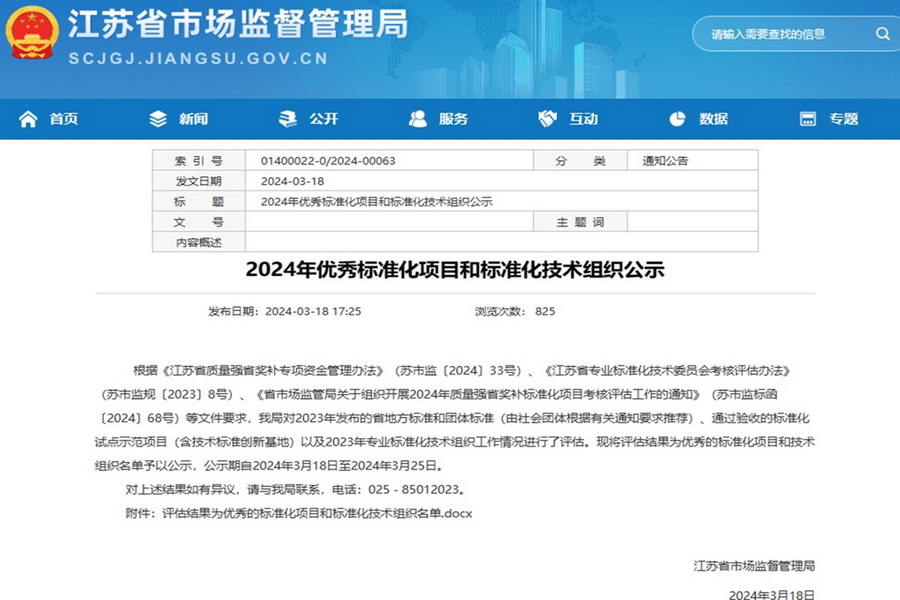This screenshot has width=900, height=600.
Task: Click the 江苏省市场监督管理局 site title in header
Action: [238, 27]
